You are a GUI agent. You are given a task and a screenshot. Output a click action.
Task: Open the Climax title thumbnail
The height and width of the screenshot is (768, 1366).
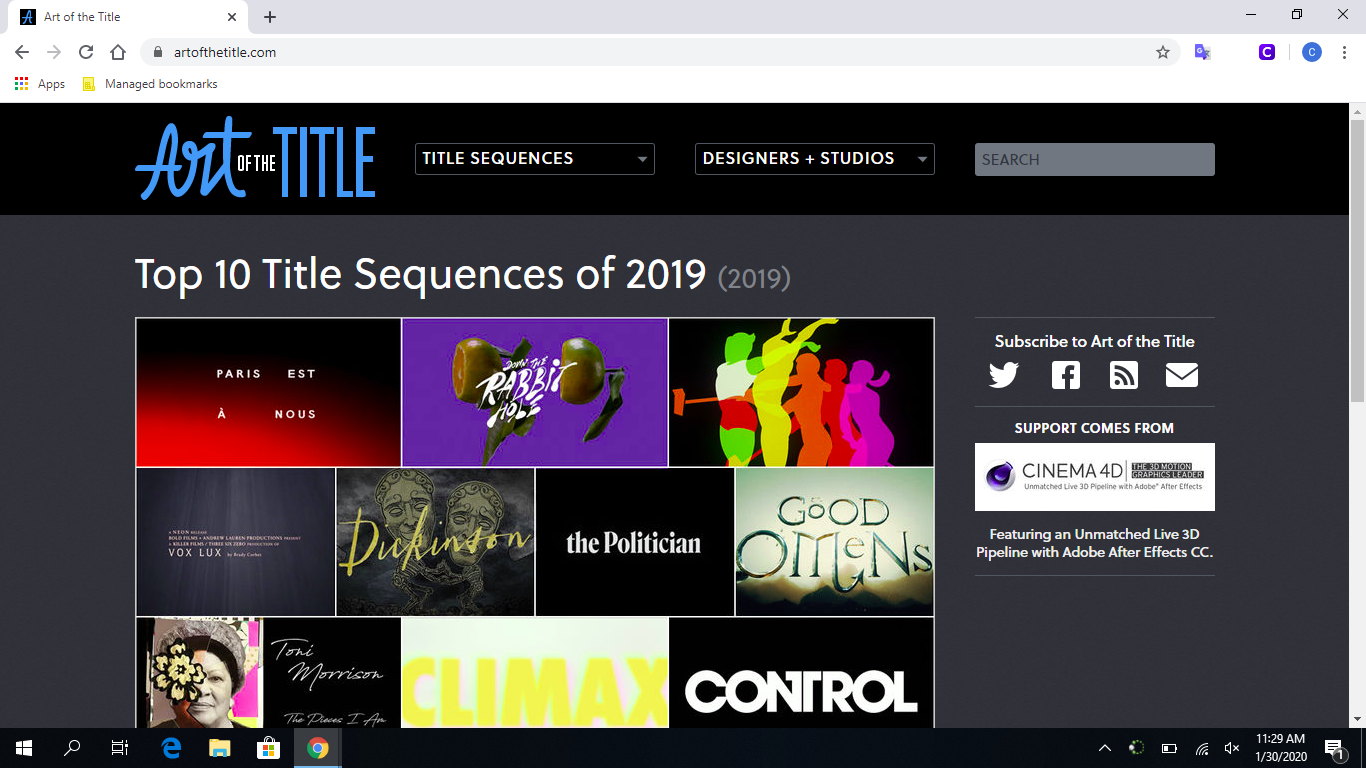535,672
